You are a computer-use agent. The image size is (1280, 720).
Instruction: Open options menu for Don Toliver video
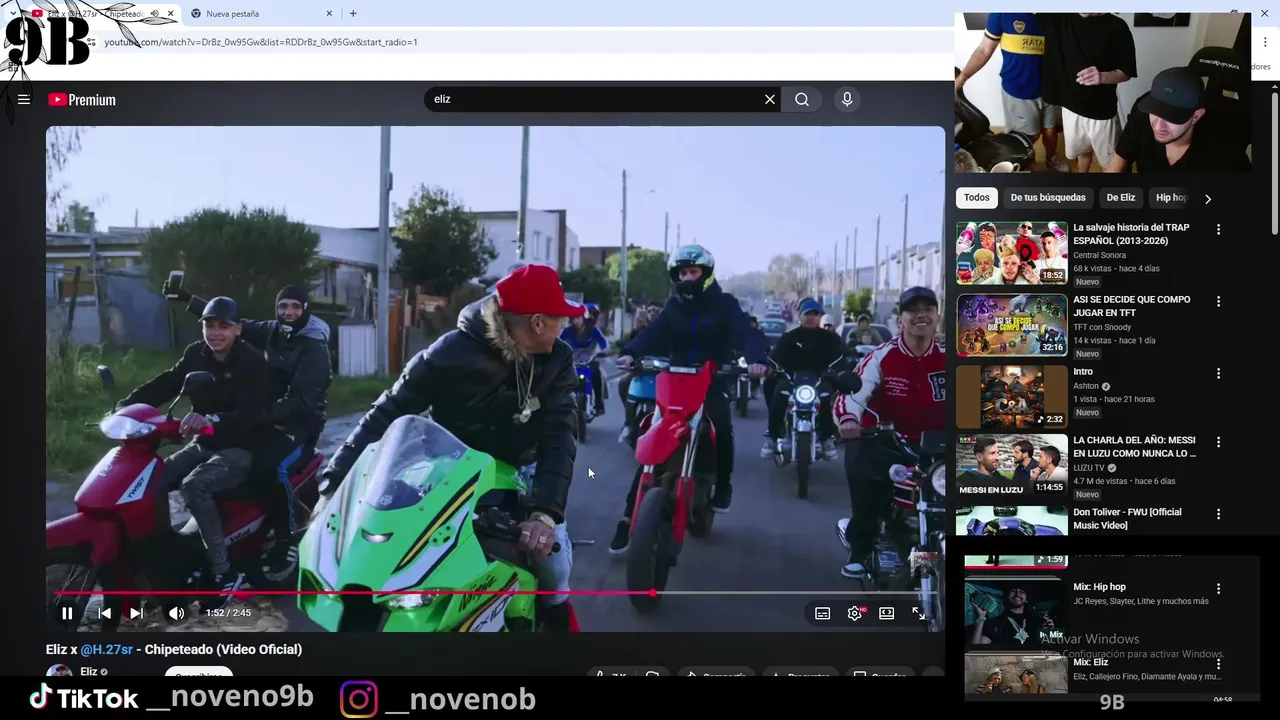coord(1218,513)
